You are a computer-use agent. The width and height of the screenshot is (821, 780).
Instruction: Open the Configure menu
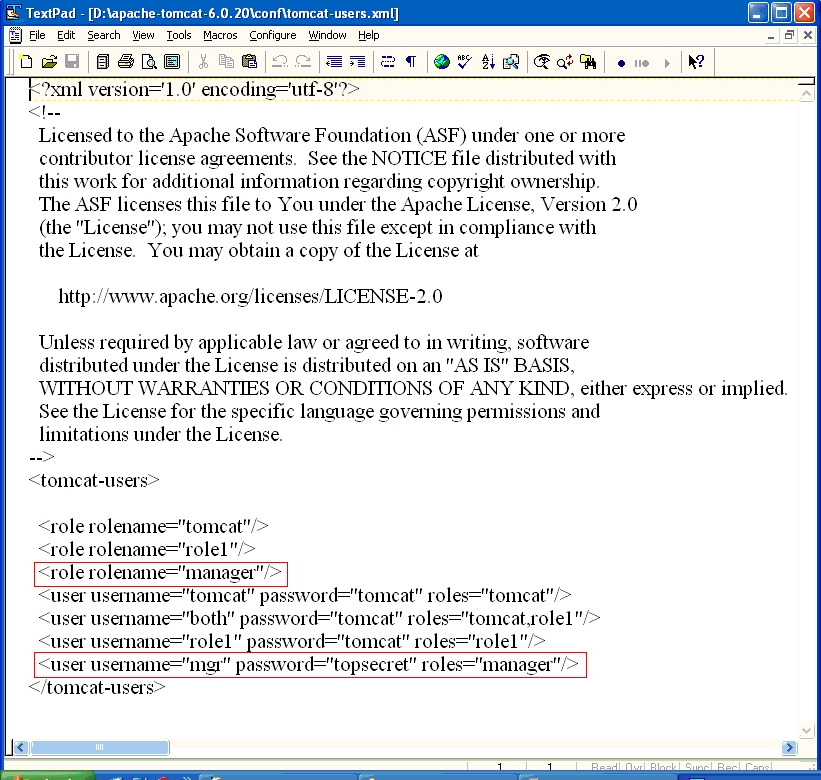[x=272, y=35]
